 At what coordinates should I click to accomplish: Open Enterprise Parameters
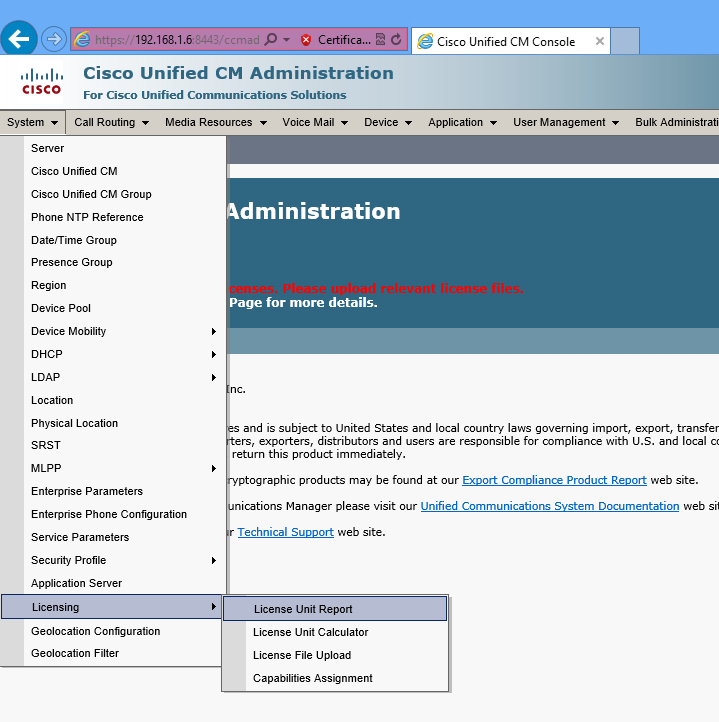point(113,492)
